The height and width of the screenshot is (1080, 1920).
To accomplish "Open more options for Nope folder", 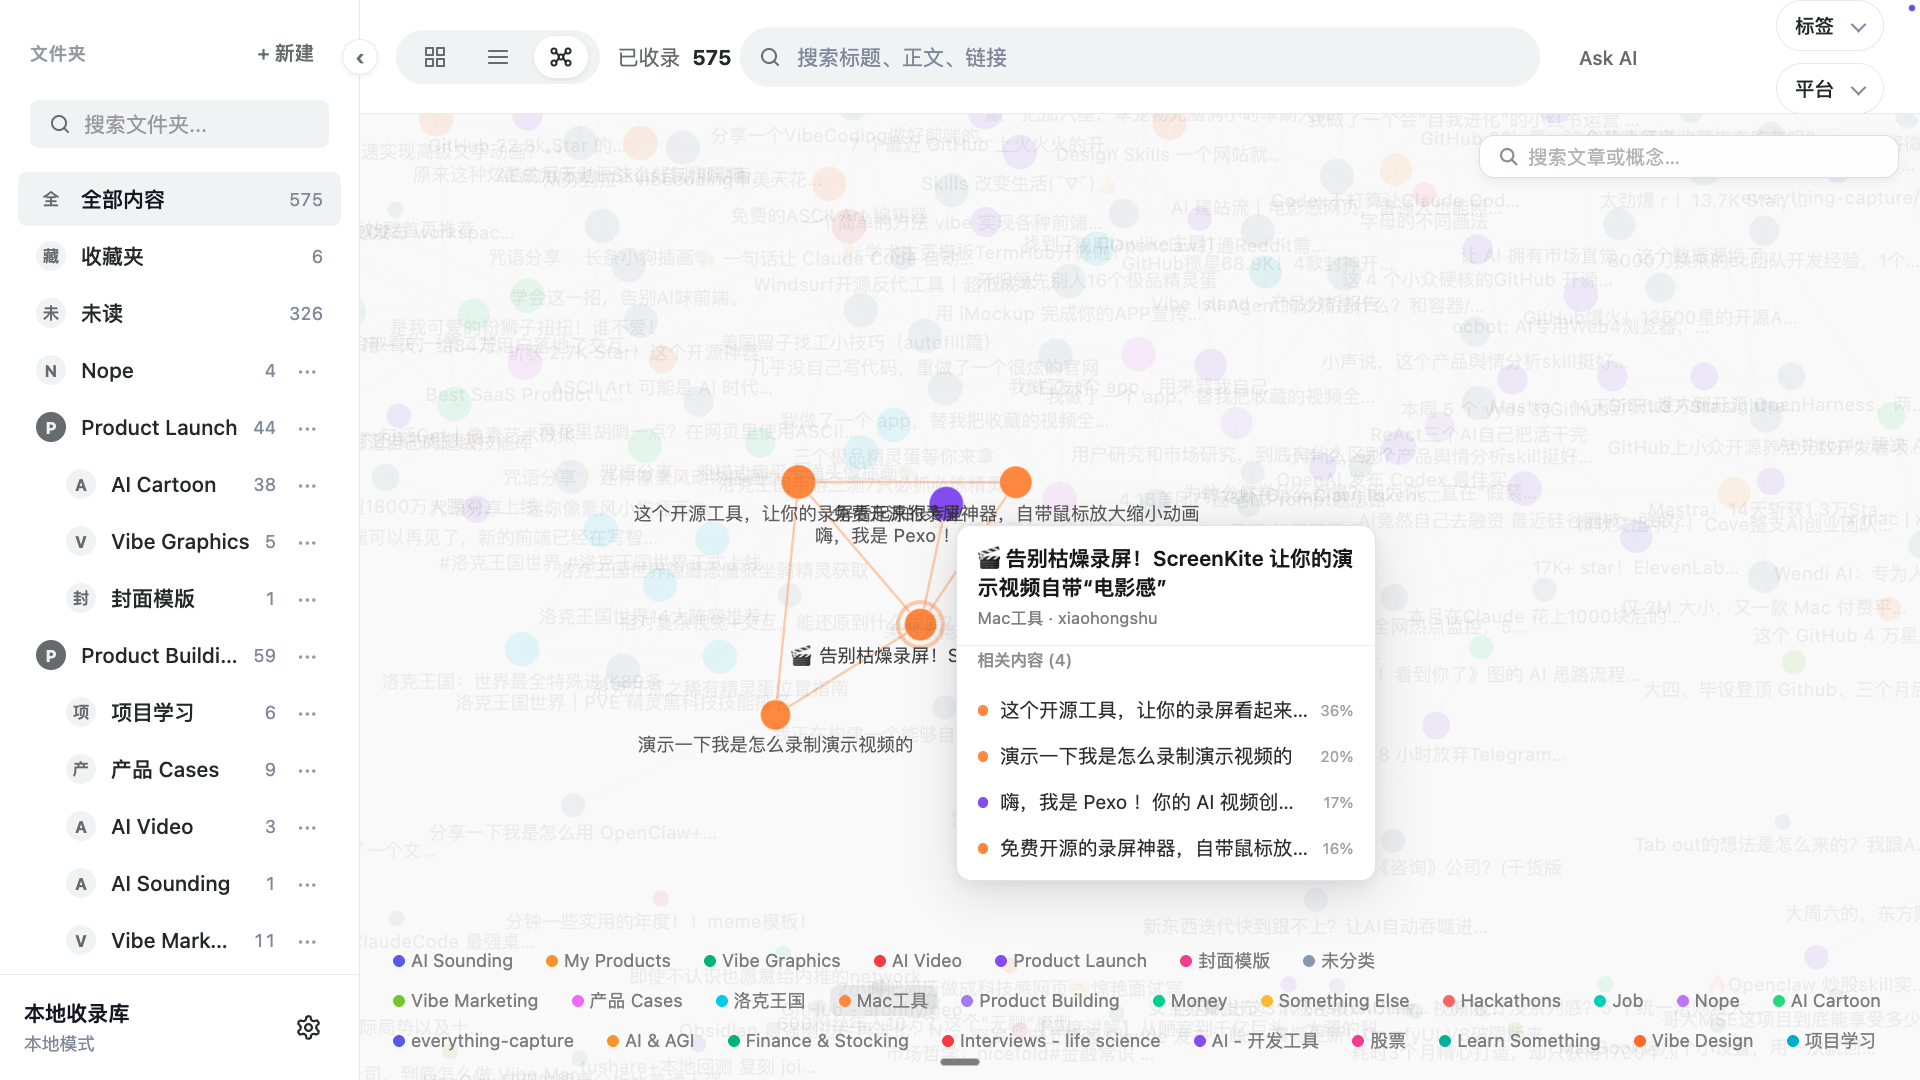I will (307, 371).
